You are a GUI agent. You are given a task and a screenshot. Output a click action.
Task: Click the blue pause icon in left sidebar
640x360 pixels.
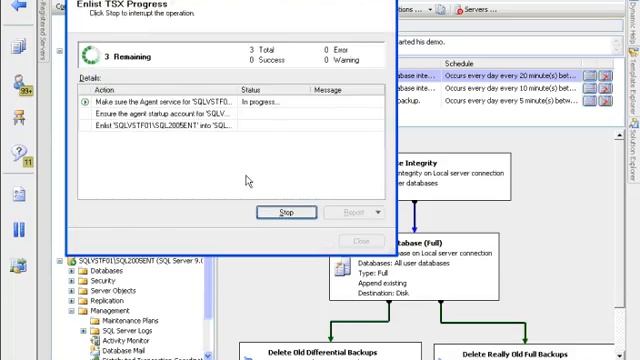19,230
